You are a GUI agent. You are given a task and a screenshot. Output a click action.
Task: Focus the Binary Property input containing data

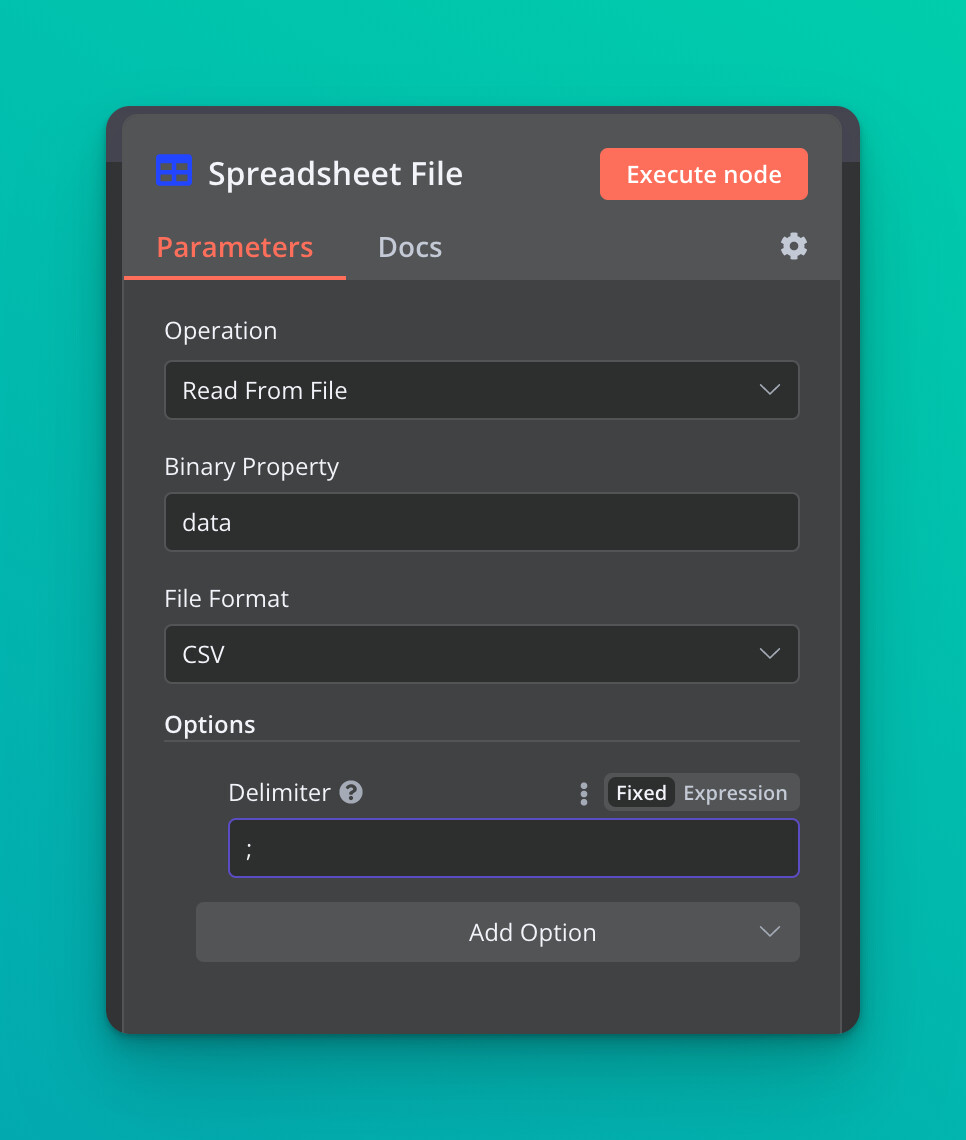482,522
